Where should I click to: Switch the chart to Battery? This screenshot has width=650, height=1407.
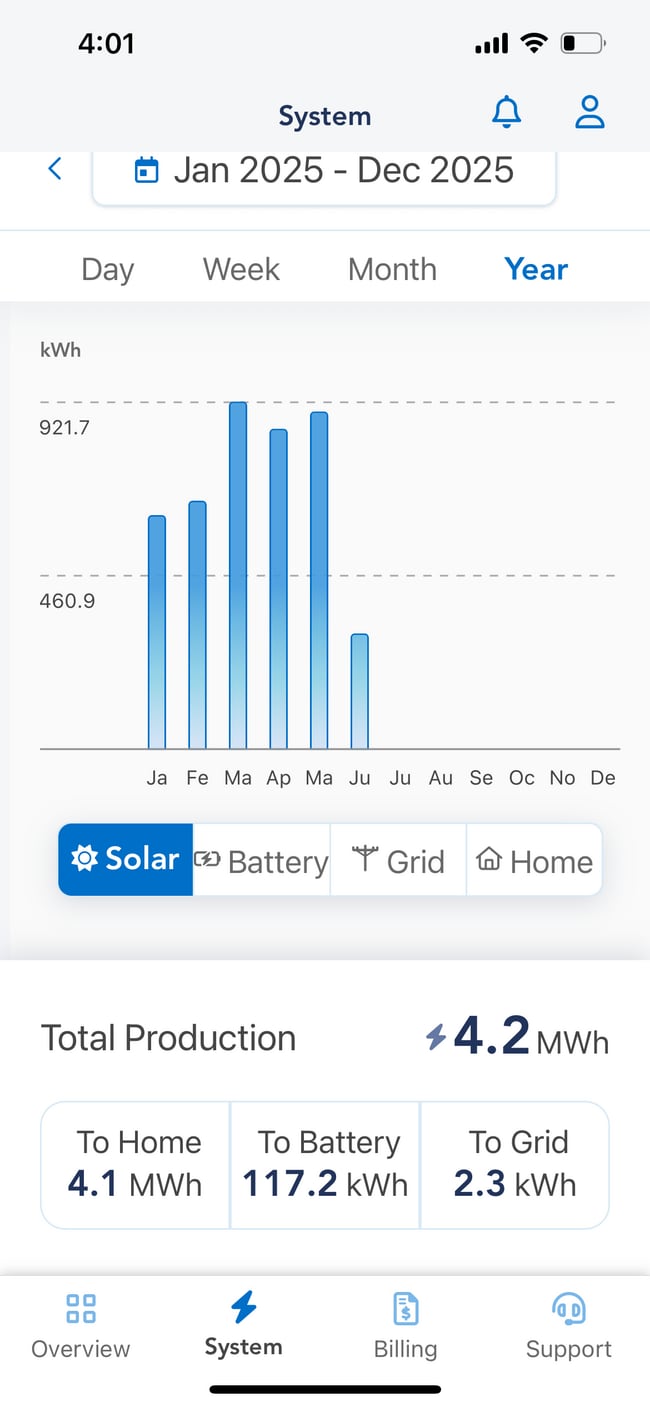pos(261,860)
